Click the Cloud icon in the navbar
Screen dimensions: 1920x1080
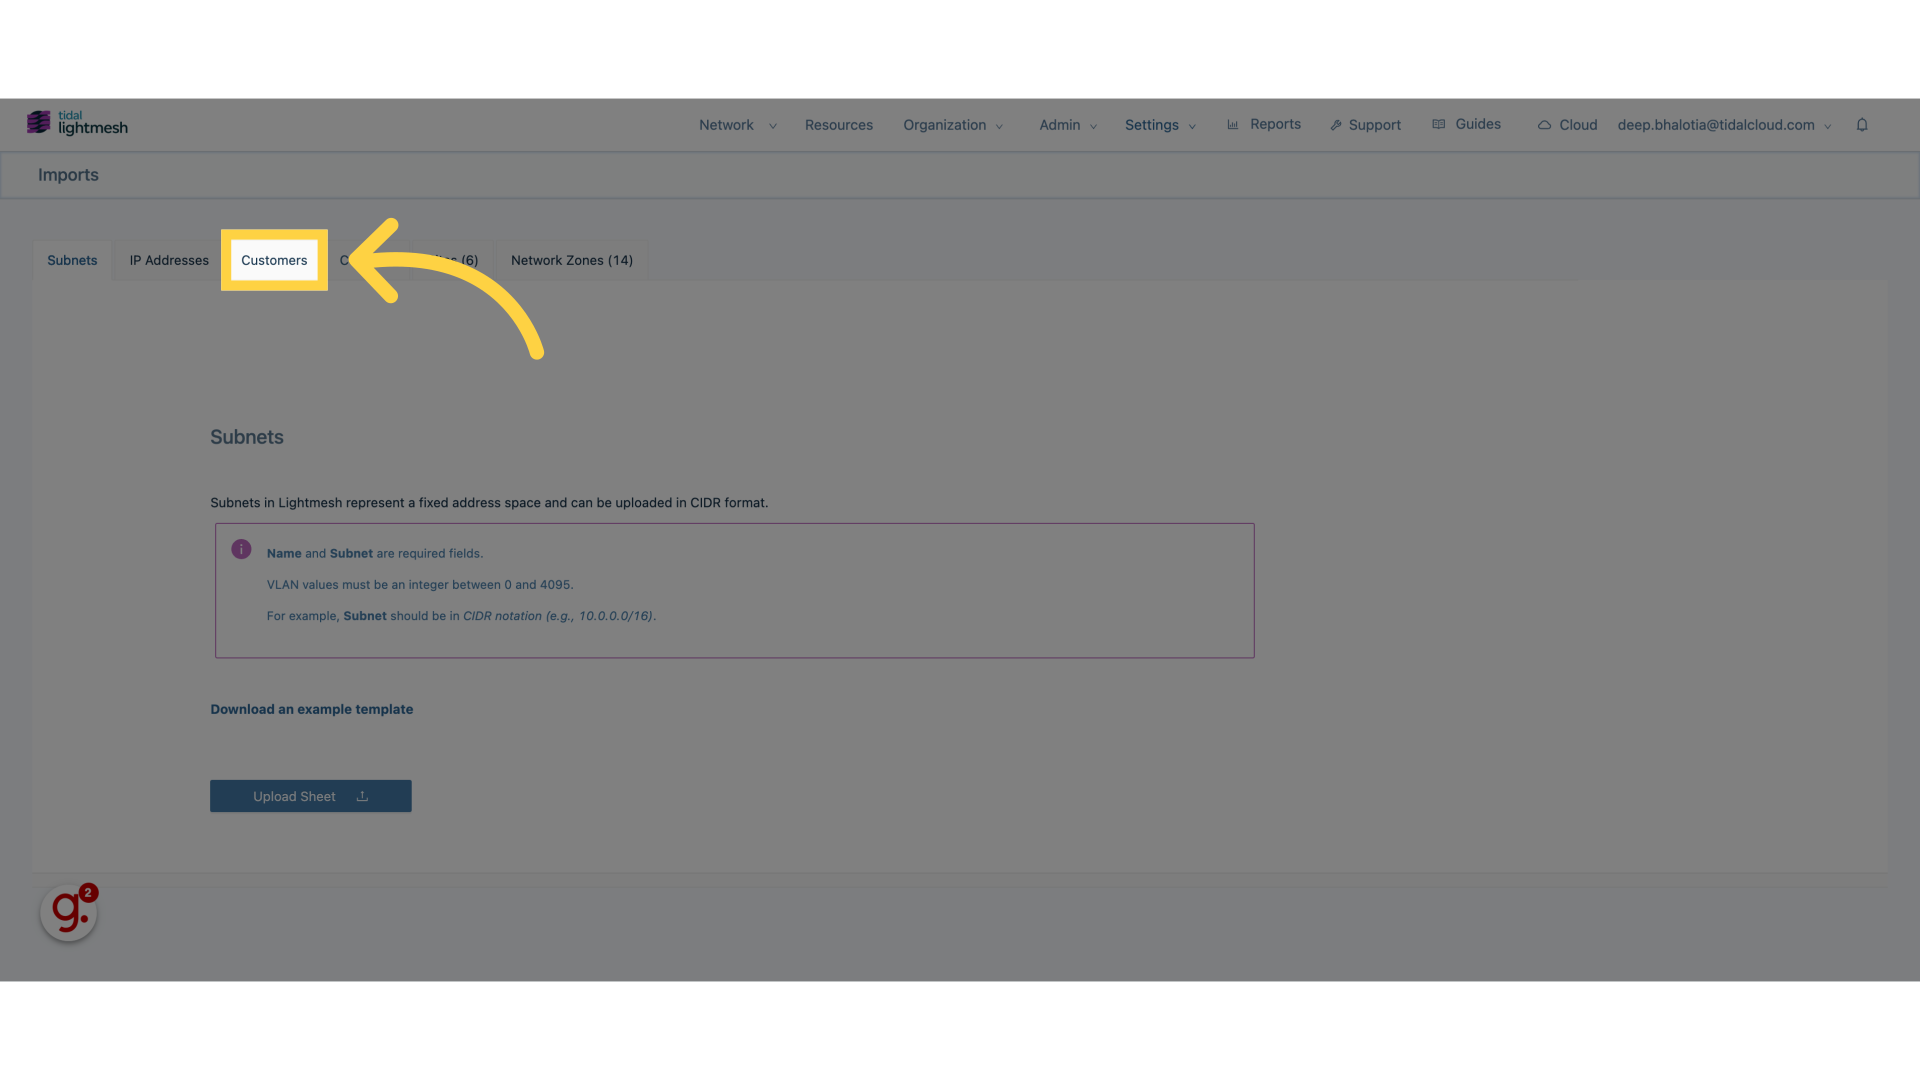pyautogui.click(x=1546, y=124)
